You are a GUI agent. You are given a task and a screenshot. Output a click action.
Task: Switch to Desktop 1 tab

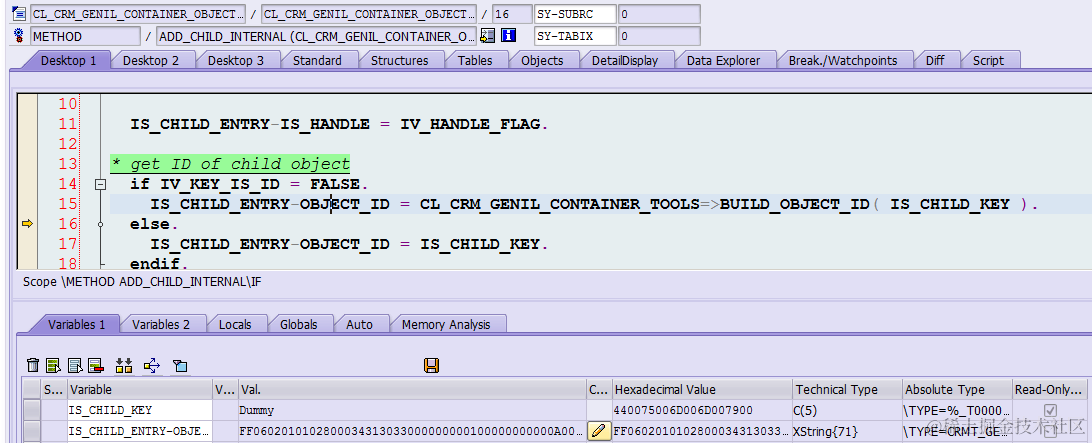68,61
